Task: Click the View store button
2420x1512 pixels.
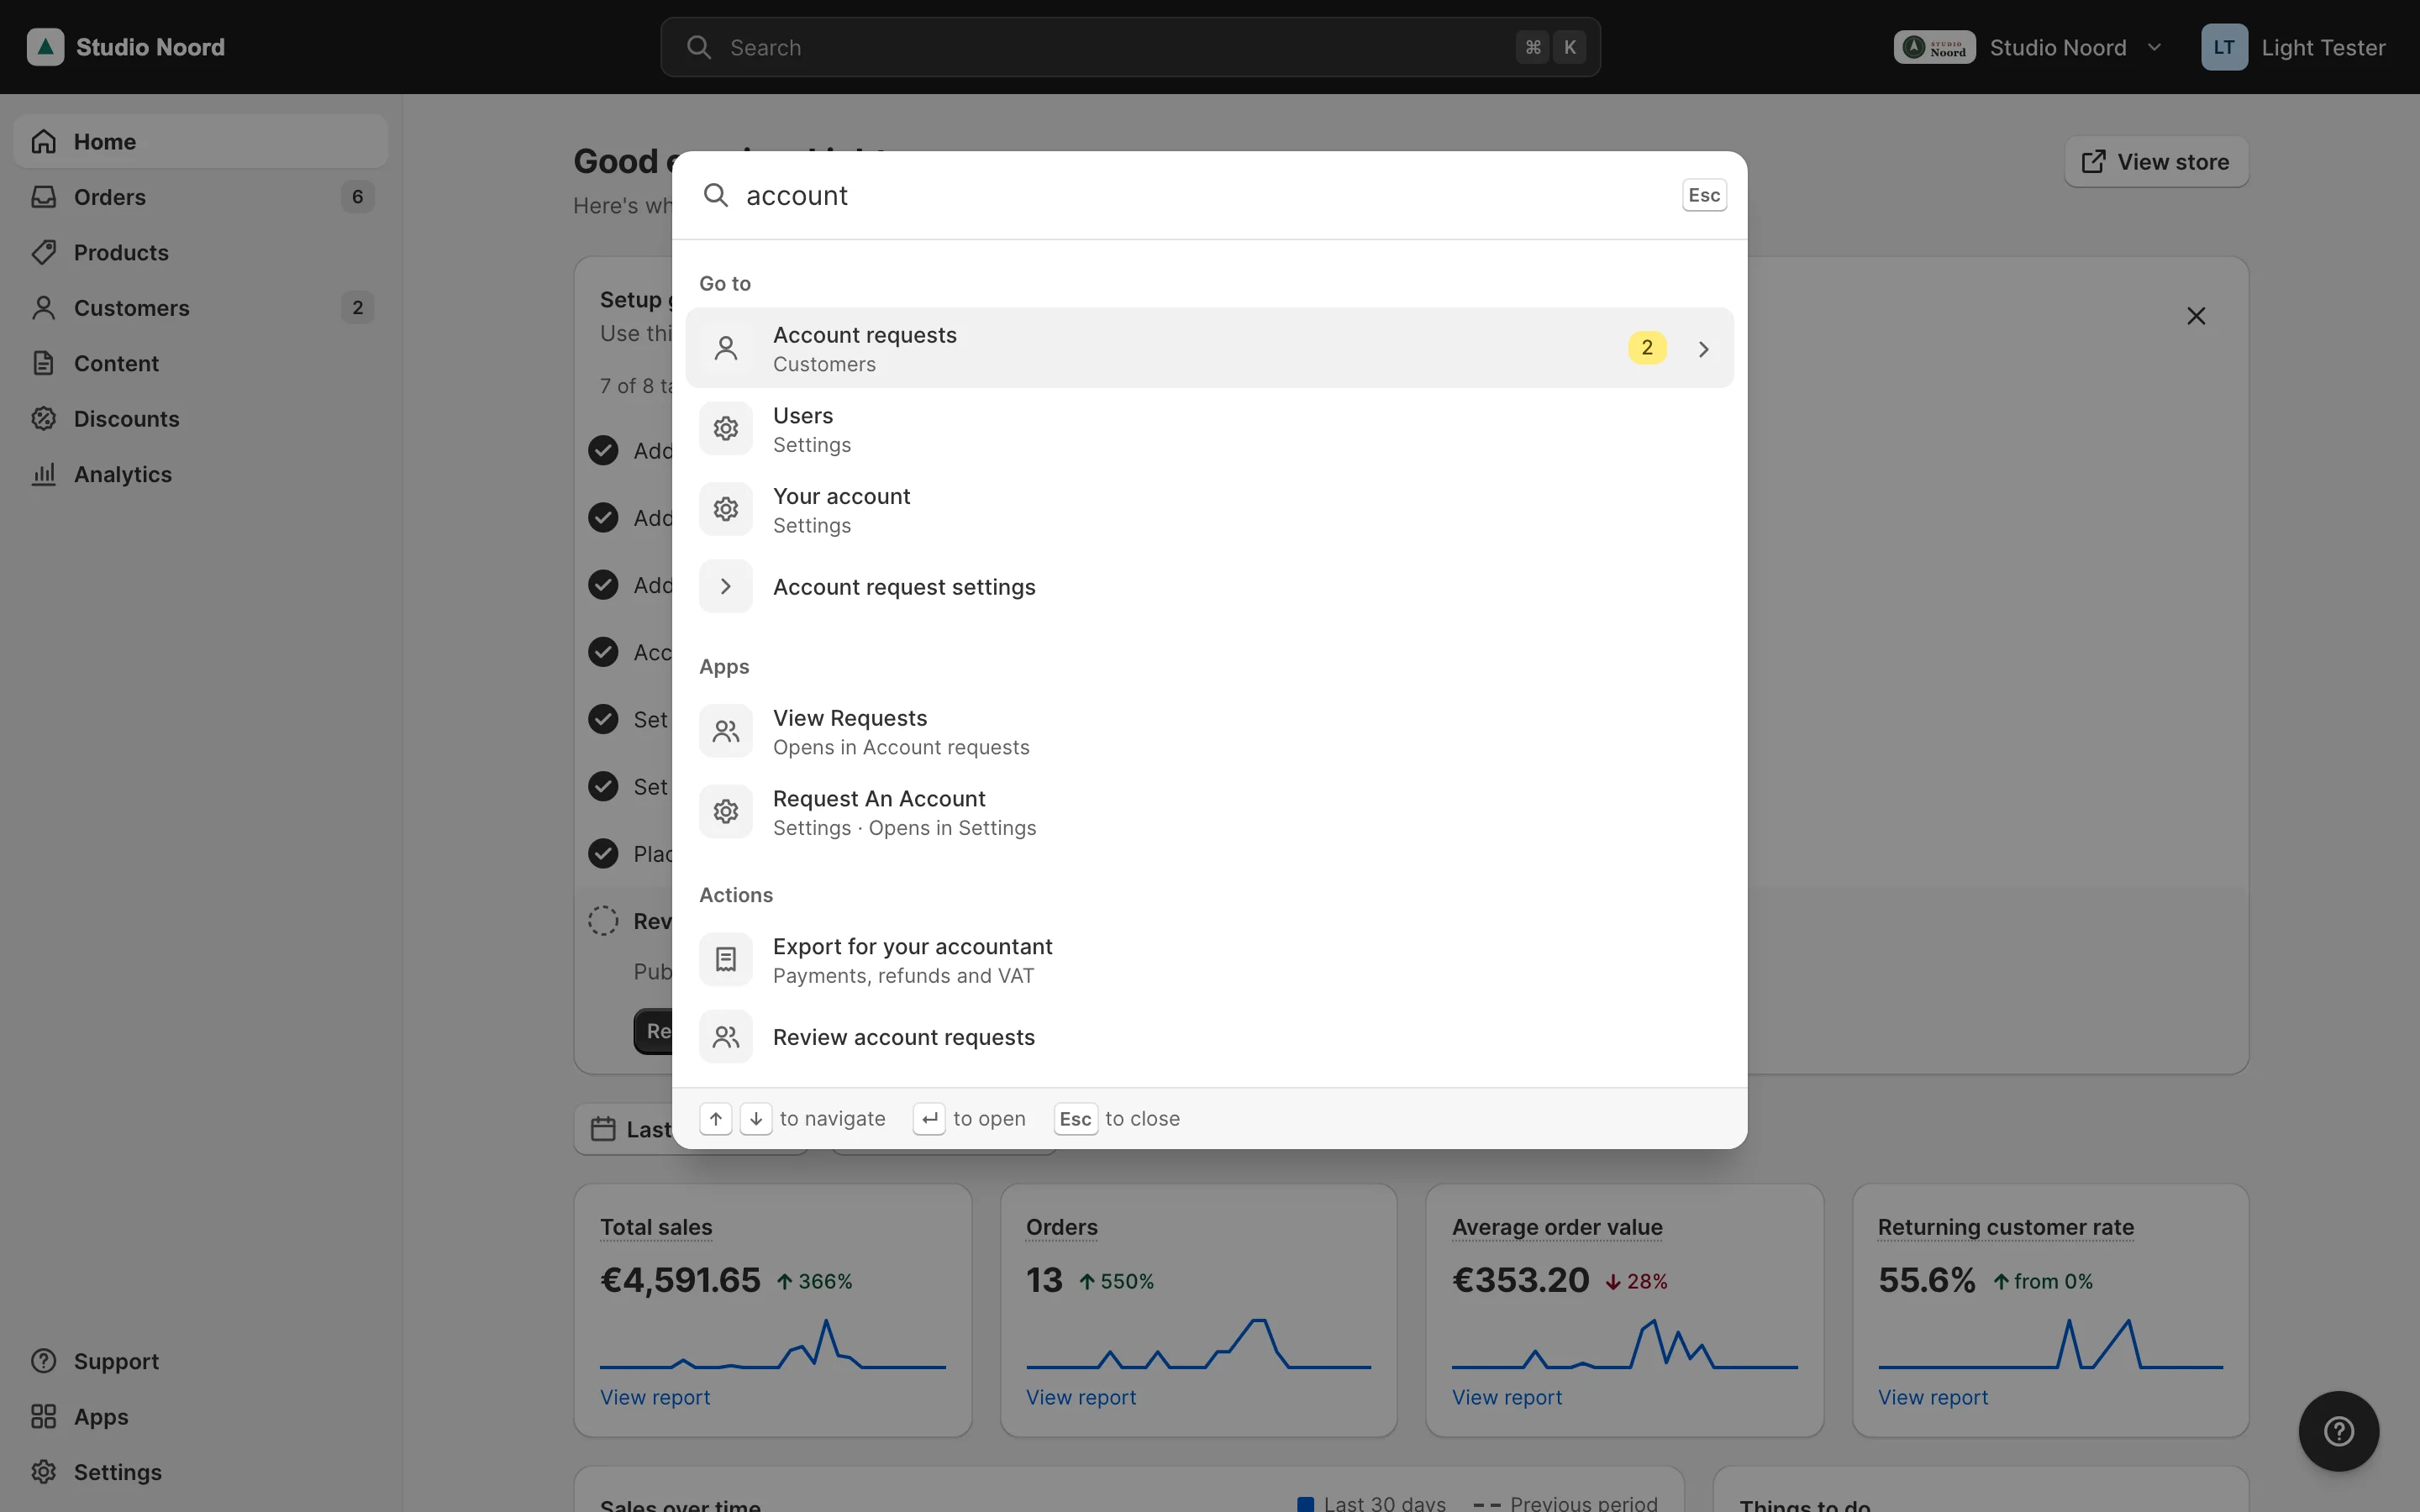Action: click(x=2156, y=162)
